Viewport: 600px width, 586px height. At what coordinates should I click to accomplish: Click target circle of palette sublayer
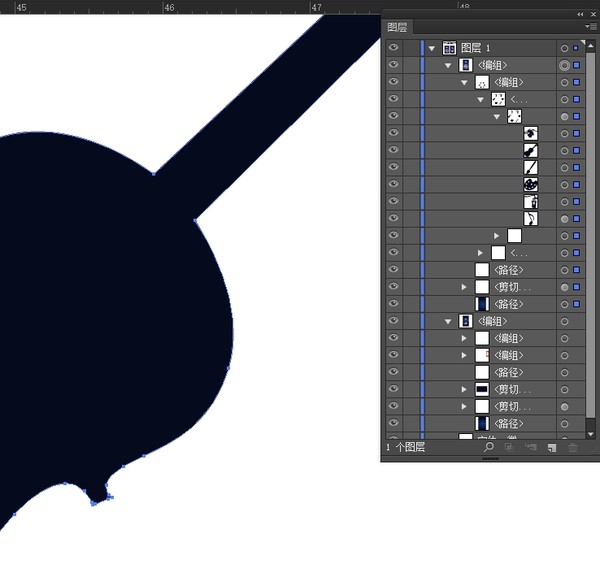[564, 185]
